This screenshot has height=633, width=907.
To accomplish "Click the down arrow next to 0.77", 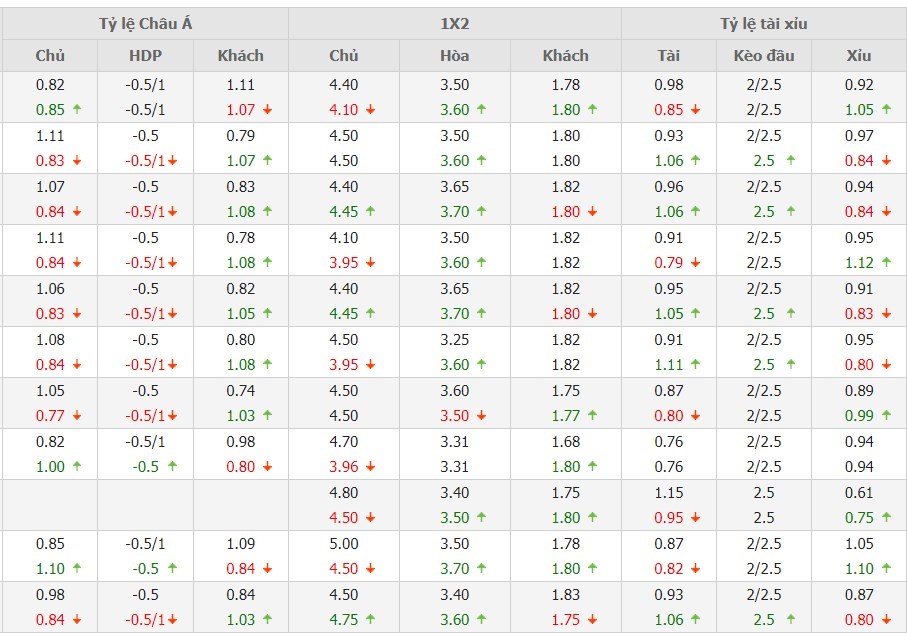I will pyautogui.click(x=77, y=416).
